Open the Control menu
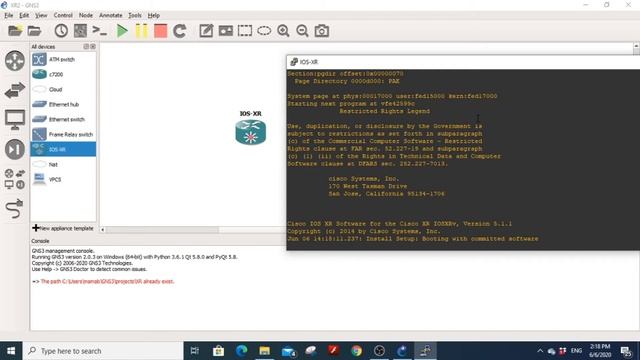Screen dimensions: 640x360 click(63, 16)
